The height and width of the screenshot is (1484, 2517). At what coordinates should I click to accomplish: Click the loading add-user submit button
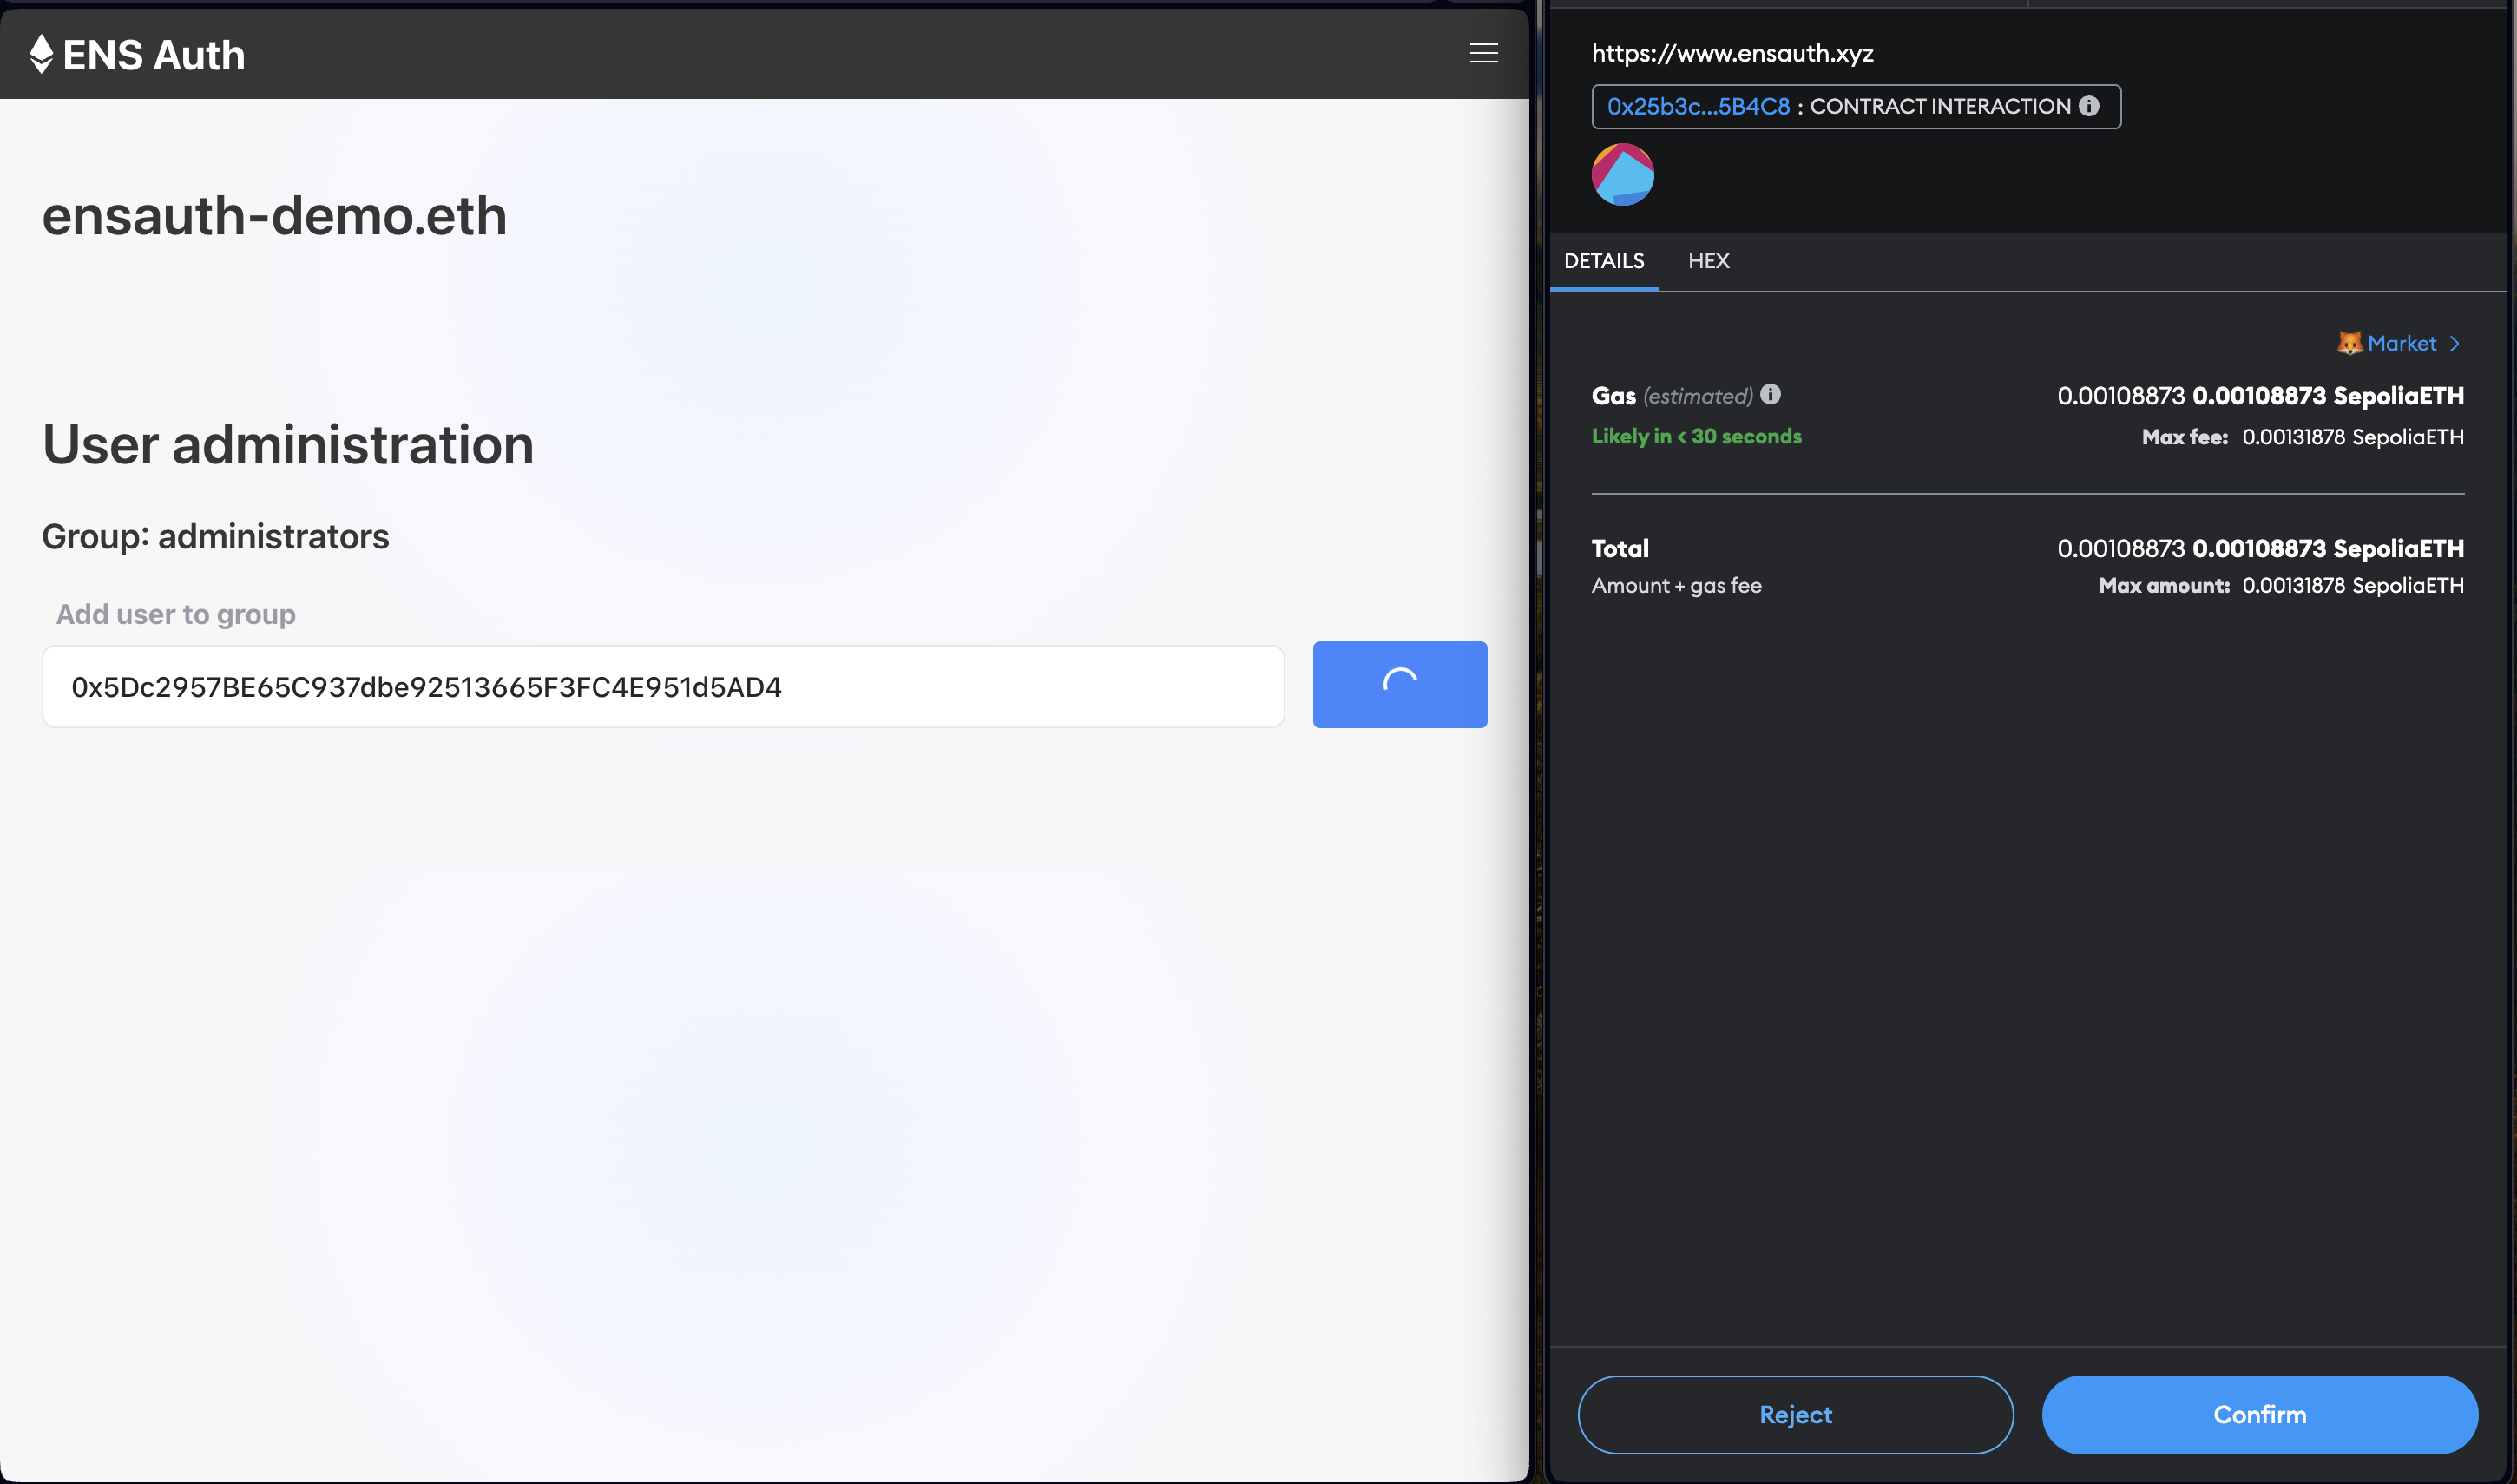[x=1399, y=684]
